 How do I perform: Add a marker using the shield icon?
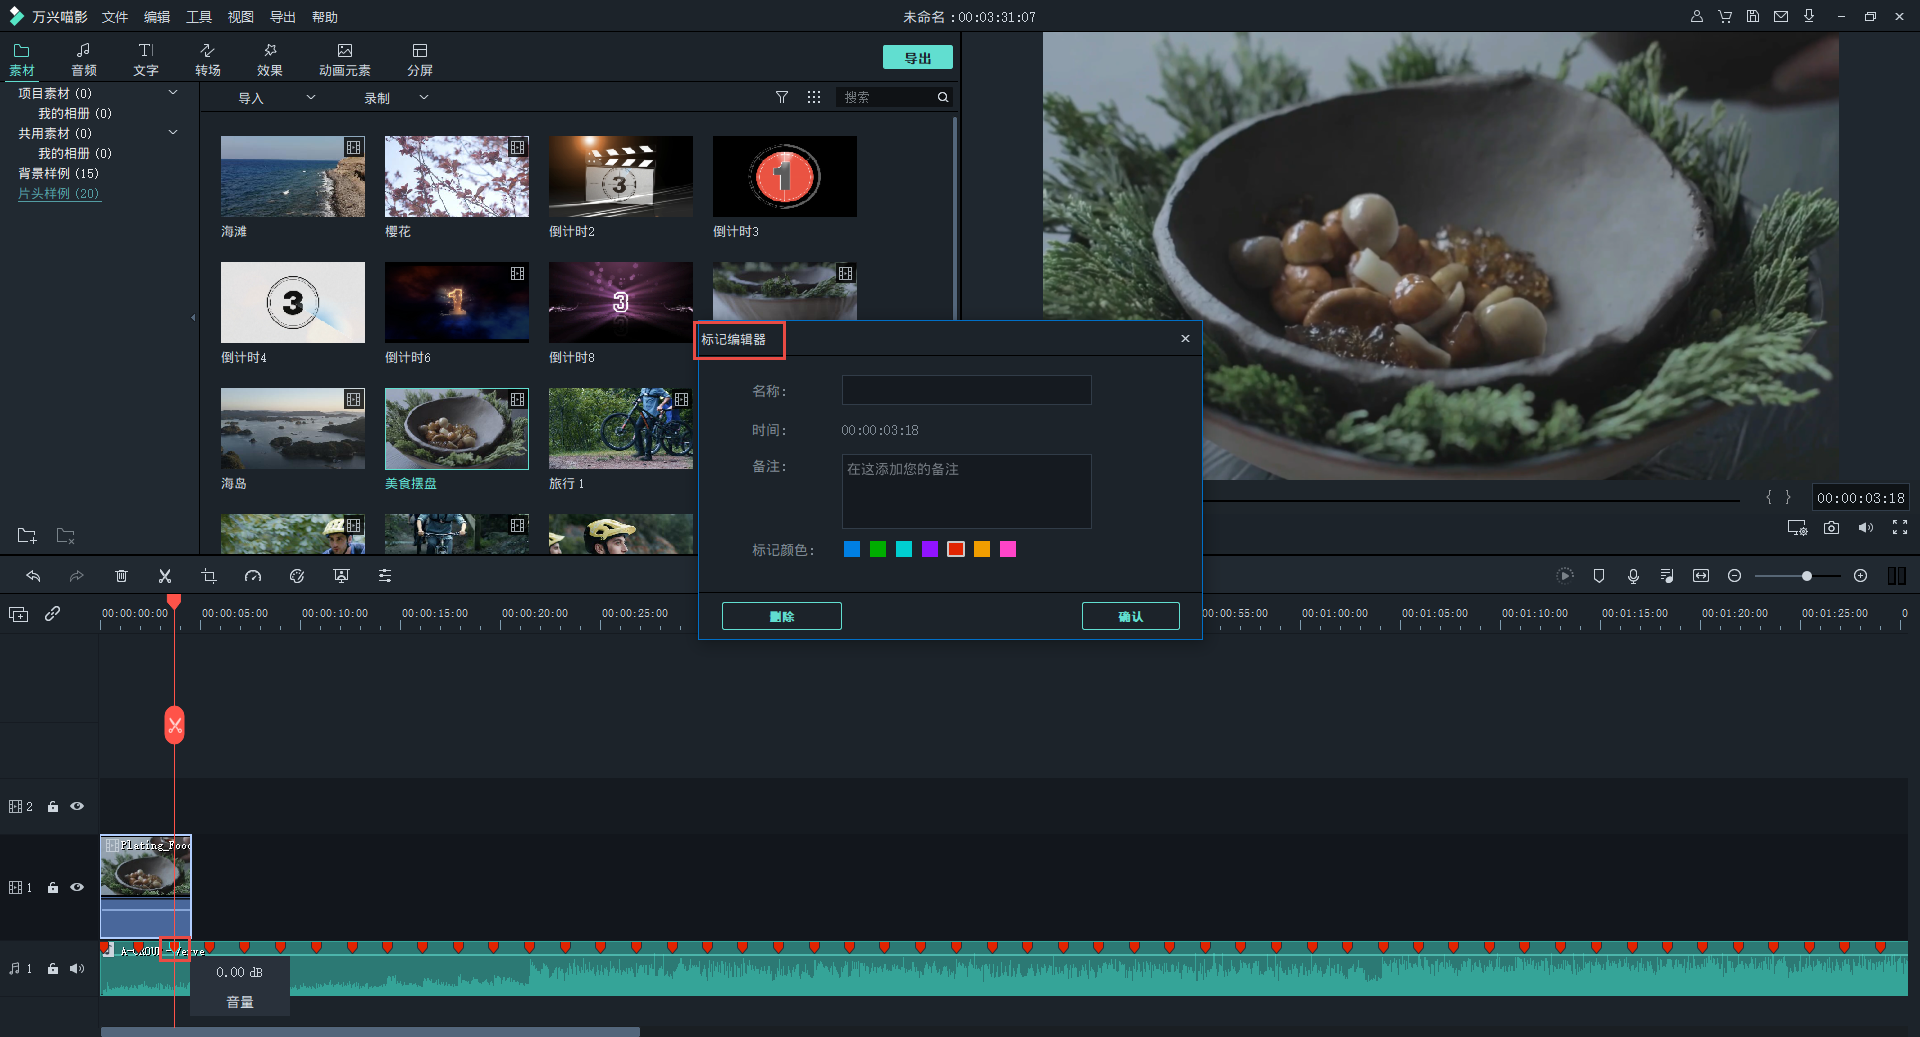(x=1599, y=576)
